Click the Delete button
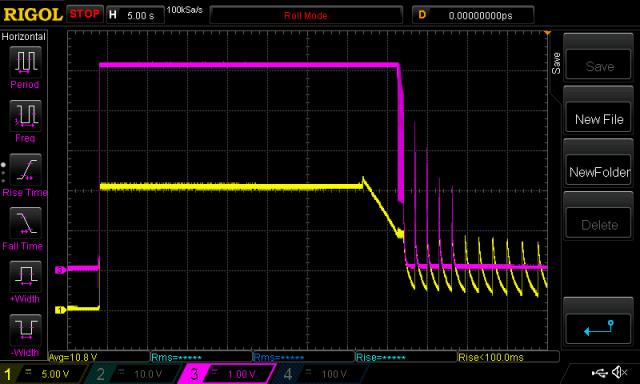The width and height of the screenshot is (640, 384). (598, 225)
